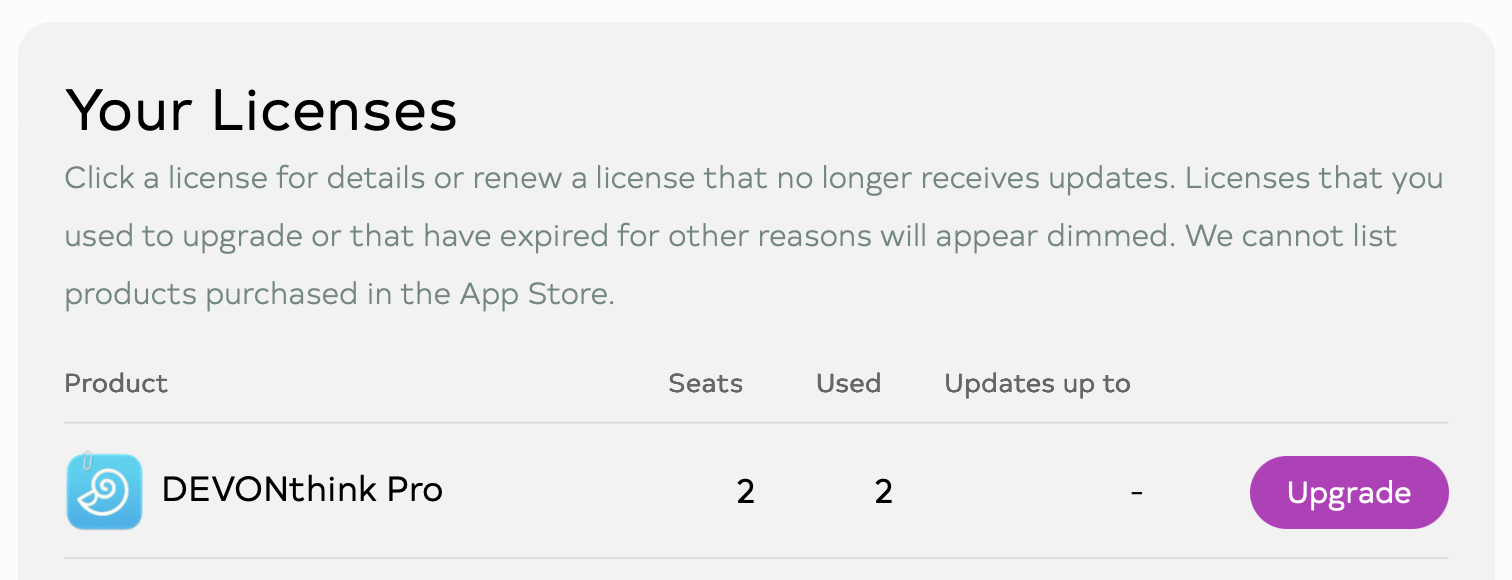Click the Used count for DEVONthink Pro
The height and width of the screenshot is (580, 1512).
click(x=883, y=492)
